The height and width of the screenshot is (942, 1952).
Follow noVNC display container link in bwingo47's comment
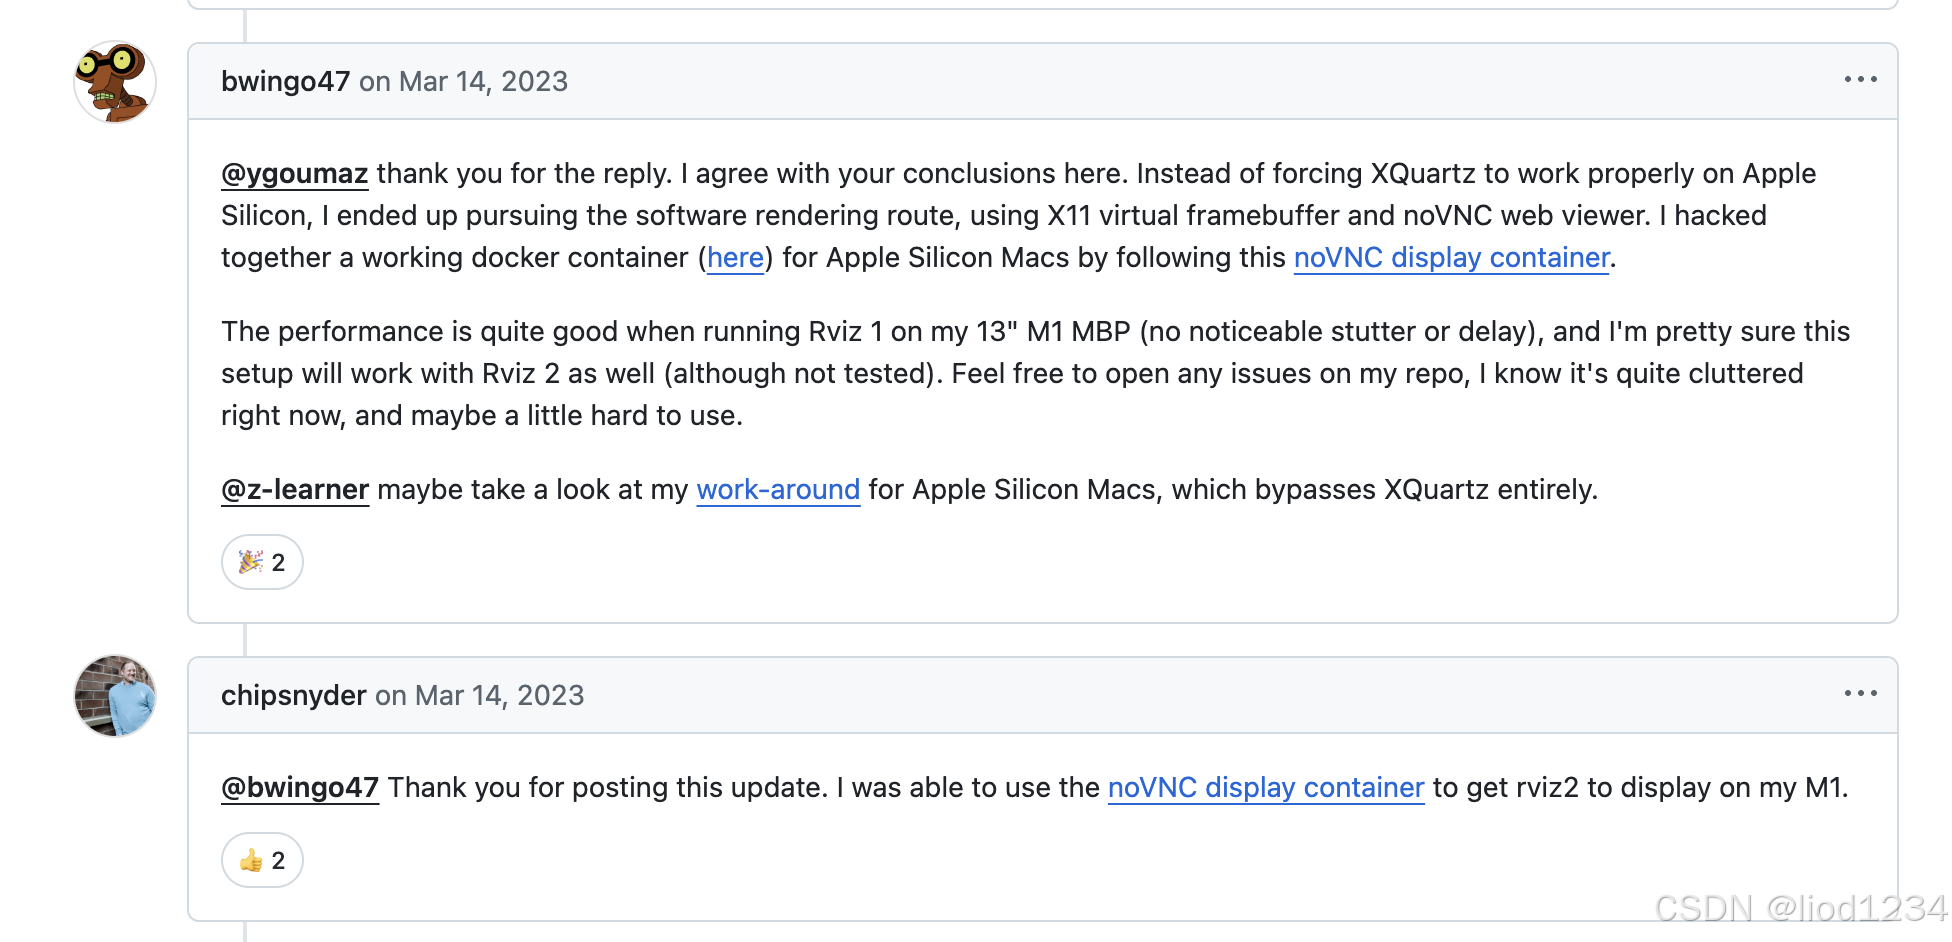click(x=1451, y=258)
